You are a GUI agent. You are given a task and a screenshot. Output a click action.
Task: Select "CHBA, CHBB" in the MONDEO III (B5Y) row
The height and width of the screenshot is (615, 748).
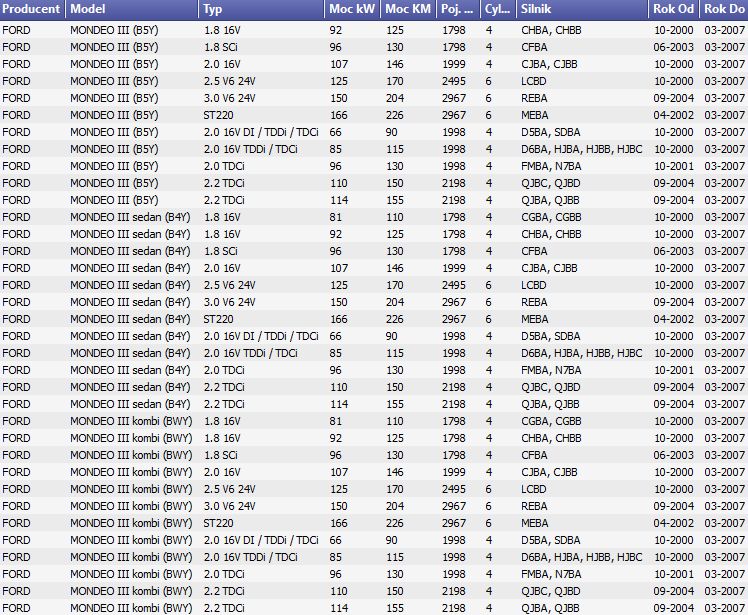(x=551, y=30)
